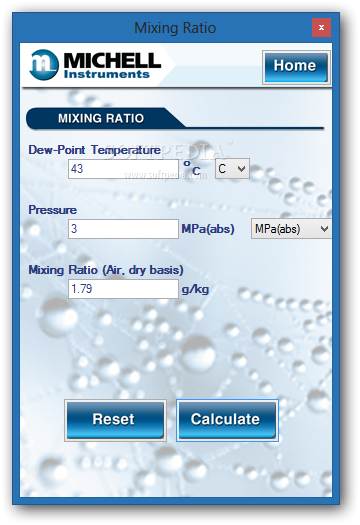Click the Mixing Ratio (Air, dry basis) label

pos(106,270)
